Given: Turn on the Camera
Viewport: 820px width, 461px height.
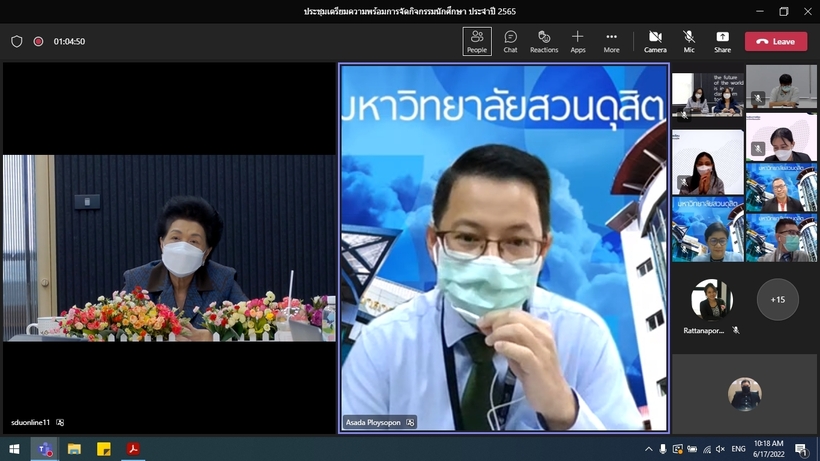Looking at the screenshot, I should click(655, 41).
